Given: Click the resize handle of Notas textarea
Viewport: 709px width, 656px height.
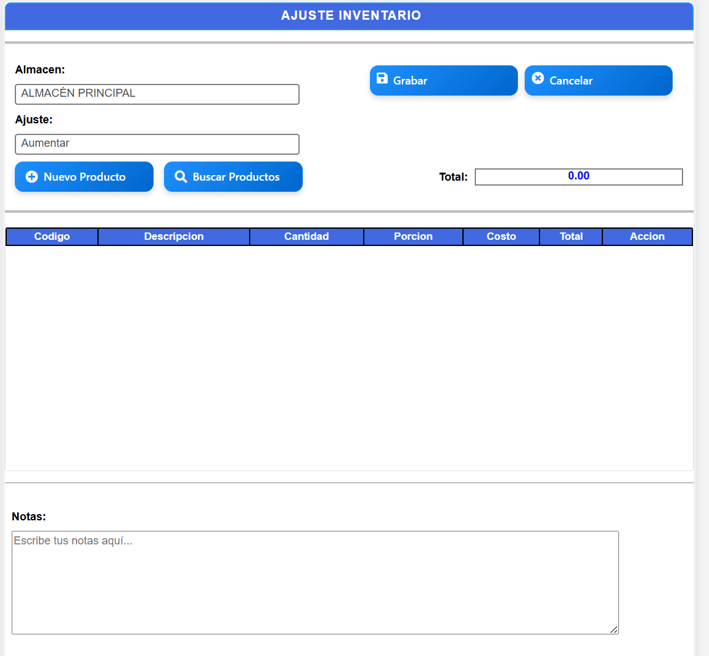Looking at the screenshot, I should click(614, 629).
